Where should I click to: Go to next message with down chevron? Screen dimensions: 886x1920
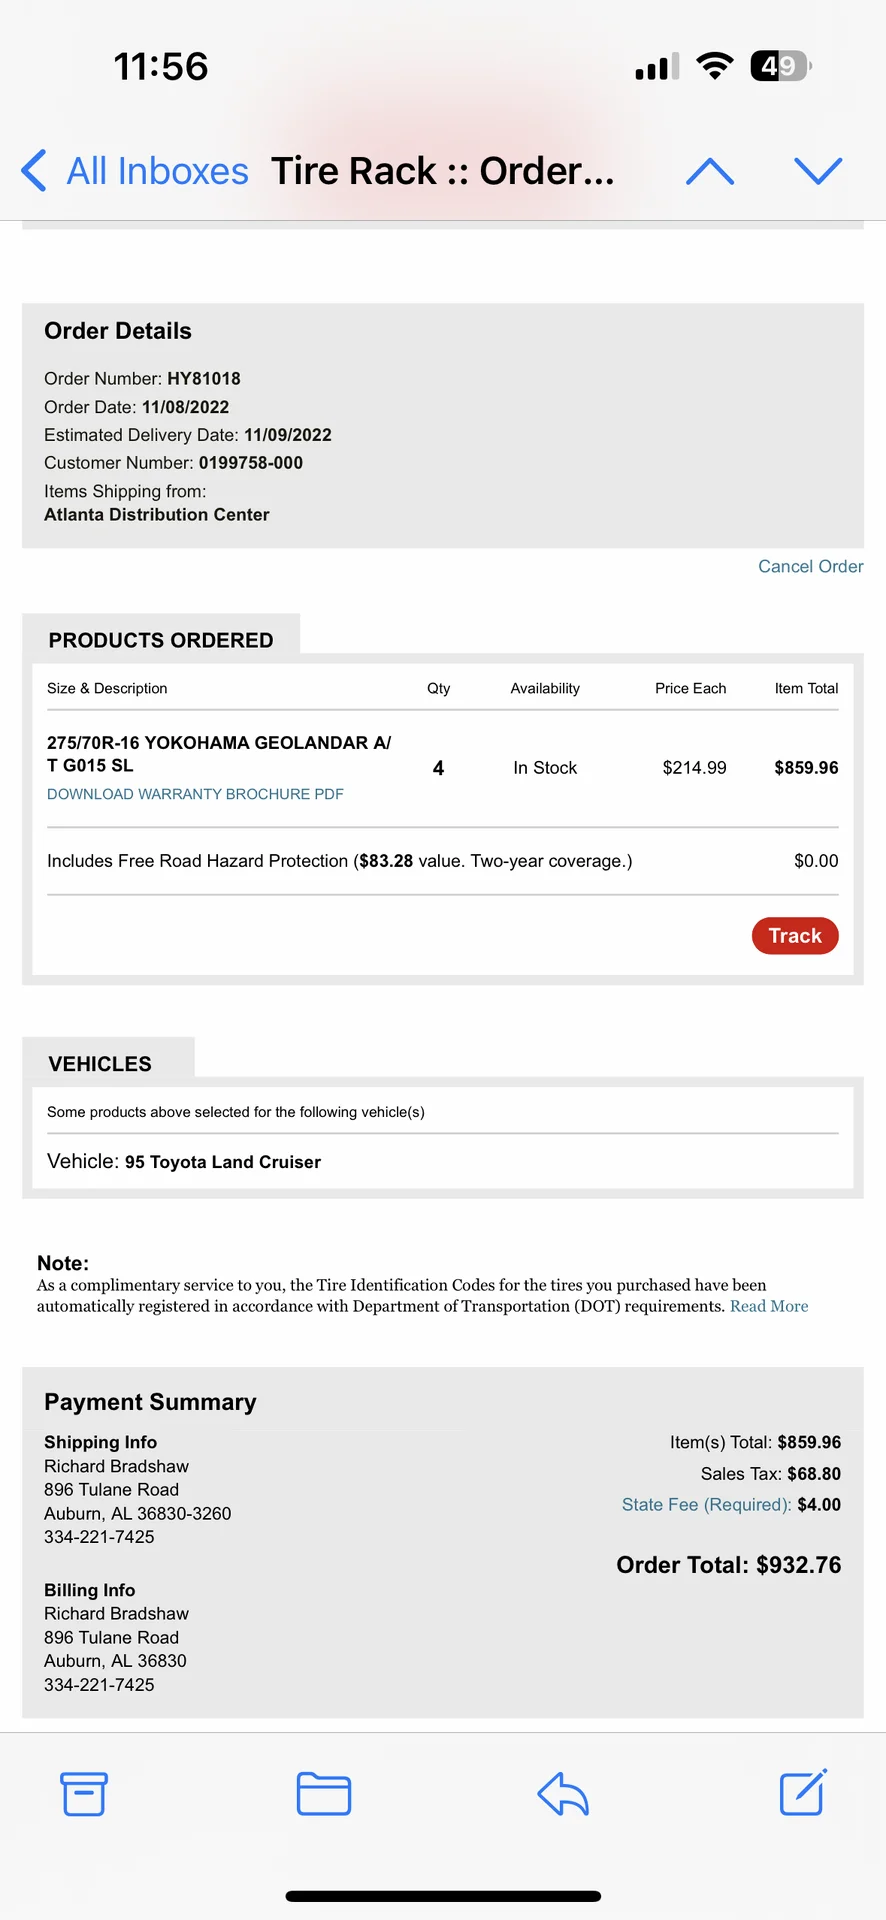click(x=818, y=171)
